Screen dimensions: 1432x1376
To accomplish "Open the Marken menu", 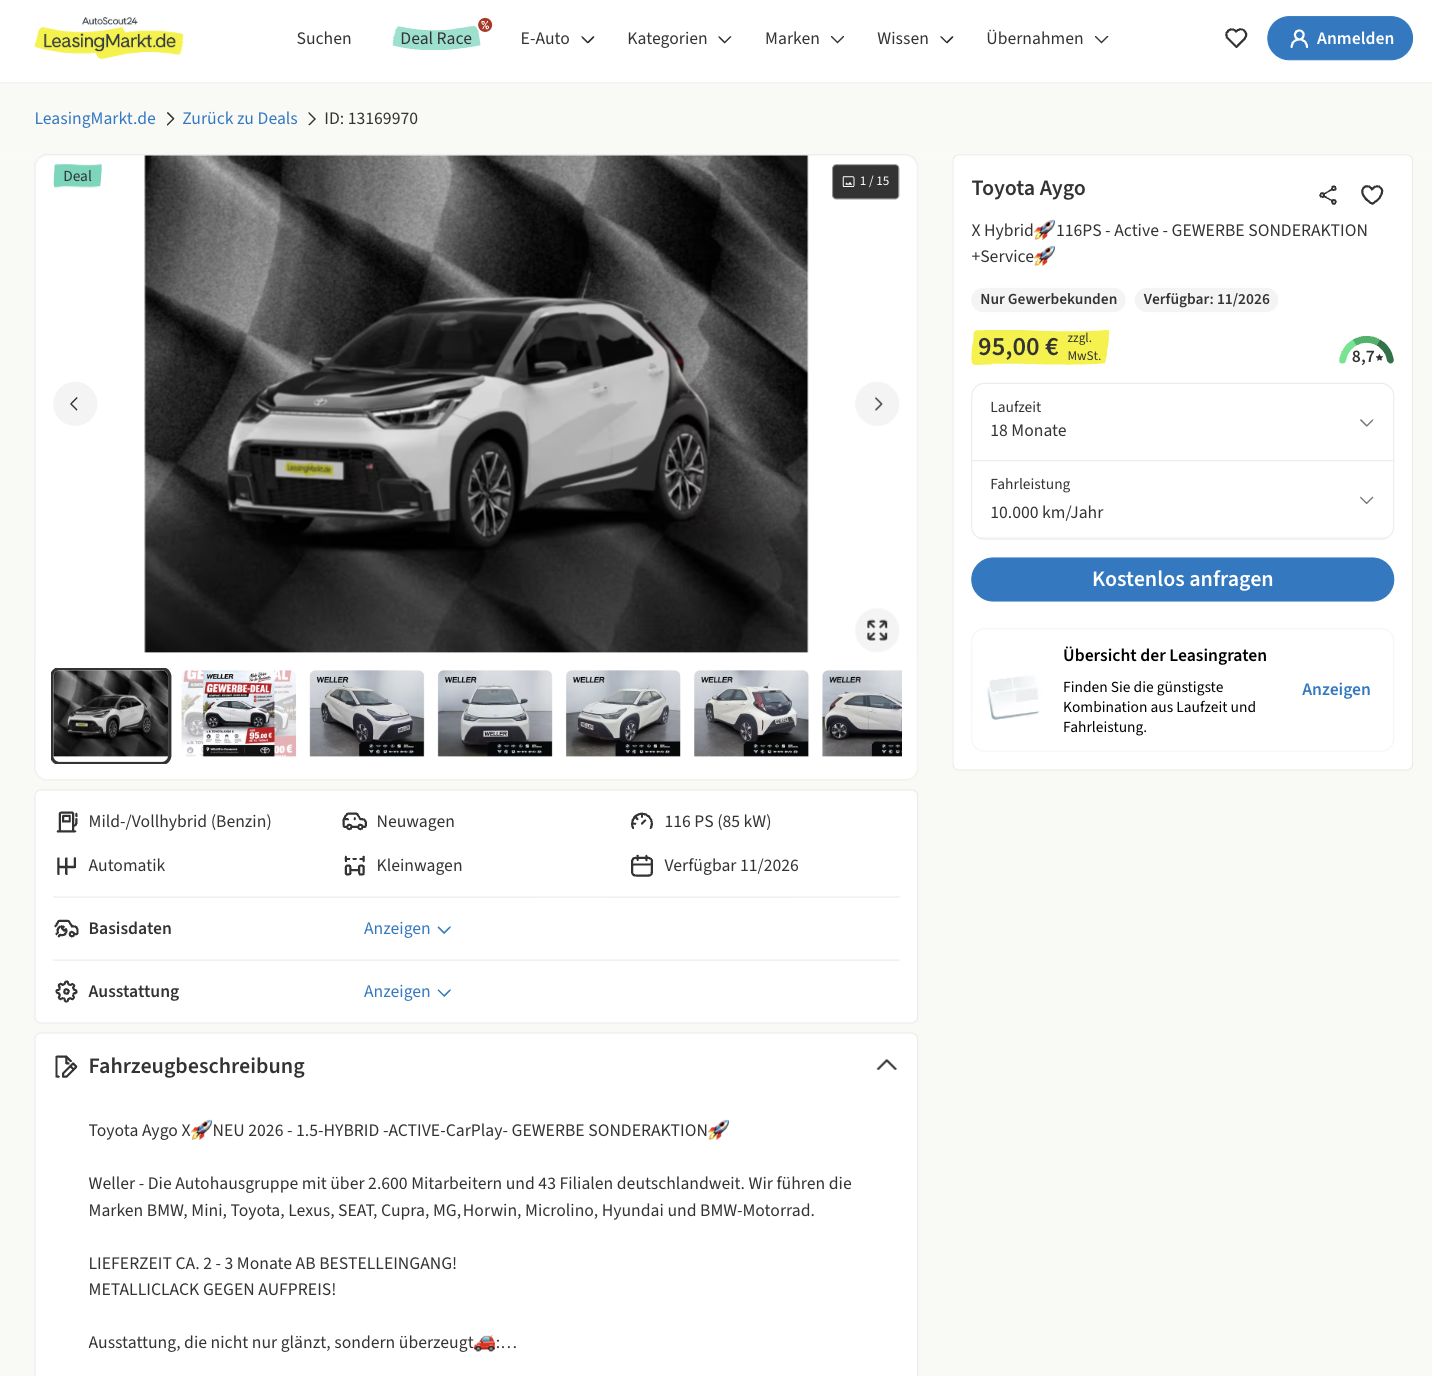I will pyautogui.click(x=804, y=38).
